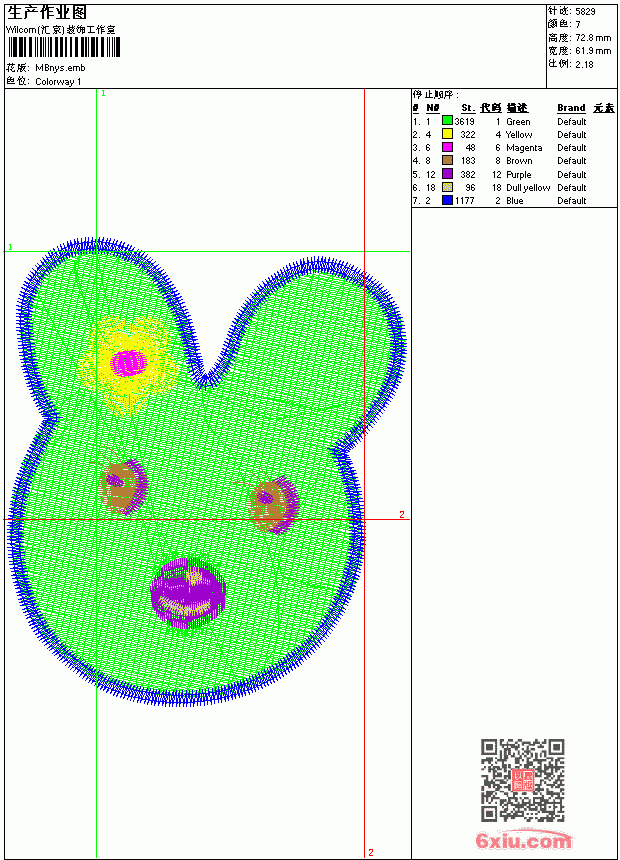Click the dull yellow thread swatch
620x860 pixels.
[447, 188]
